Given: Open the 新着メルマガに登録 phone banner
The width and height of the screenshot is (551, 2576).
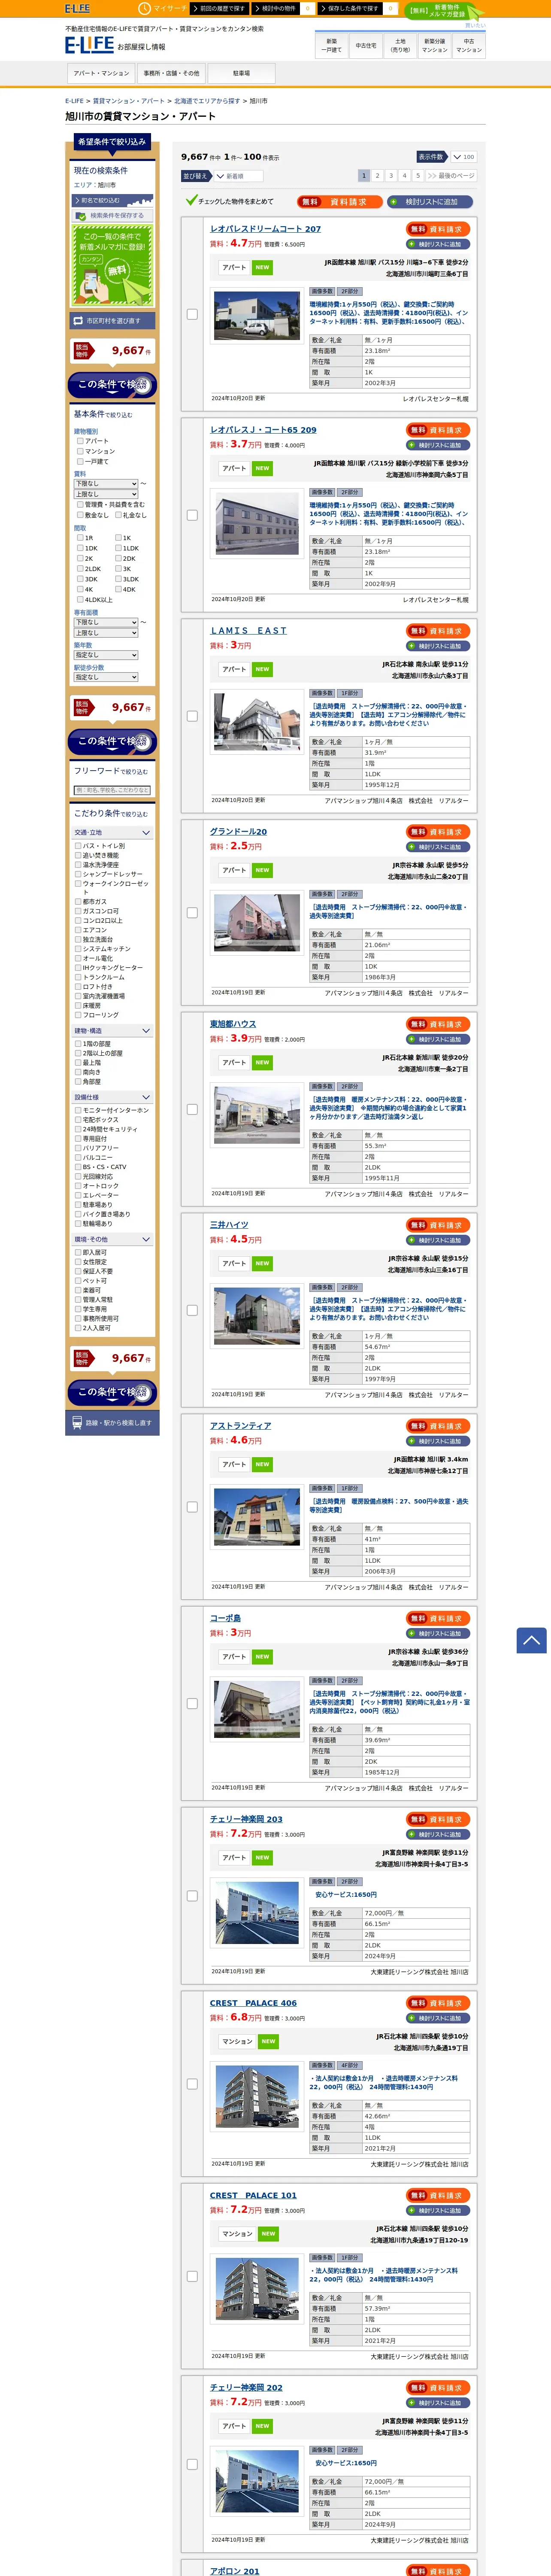Looking at the screenshot, I should click(112, 265).
